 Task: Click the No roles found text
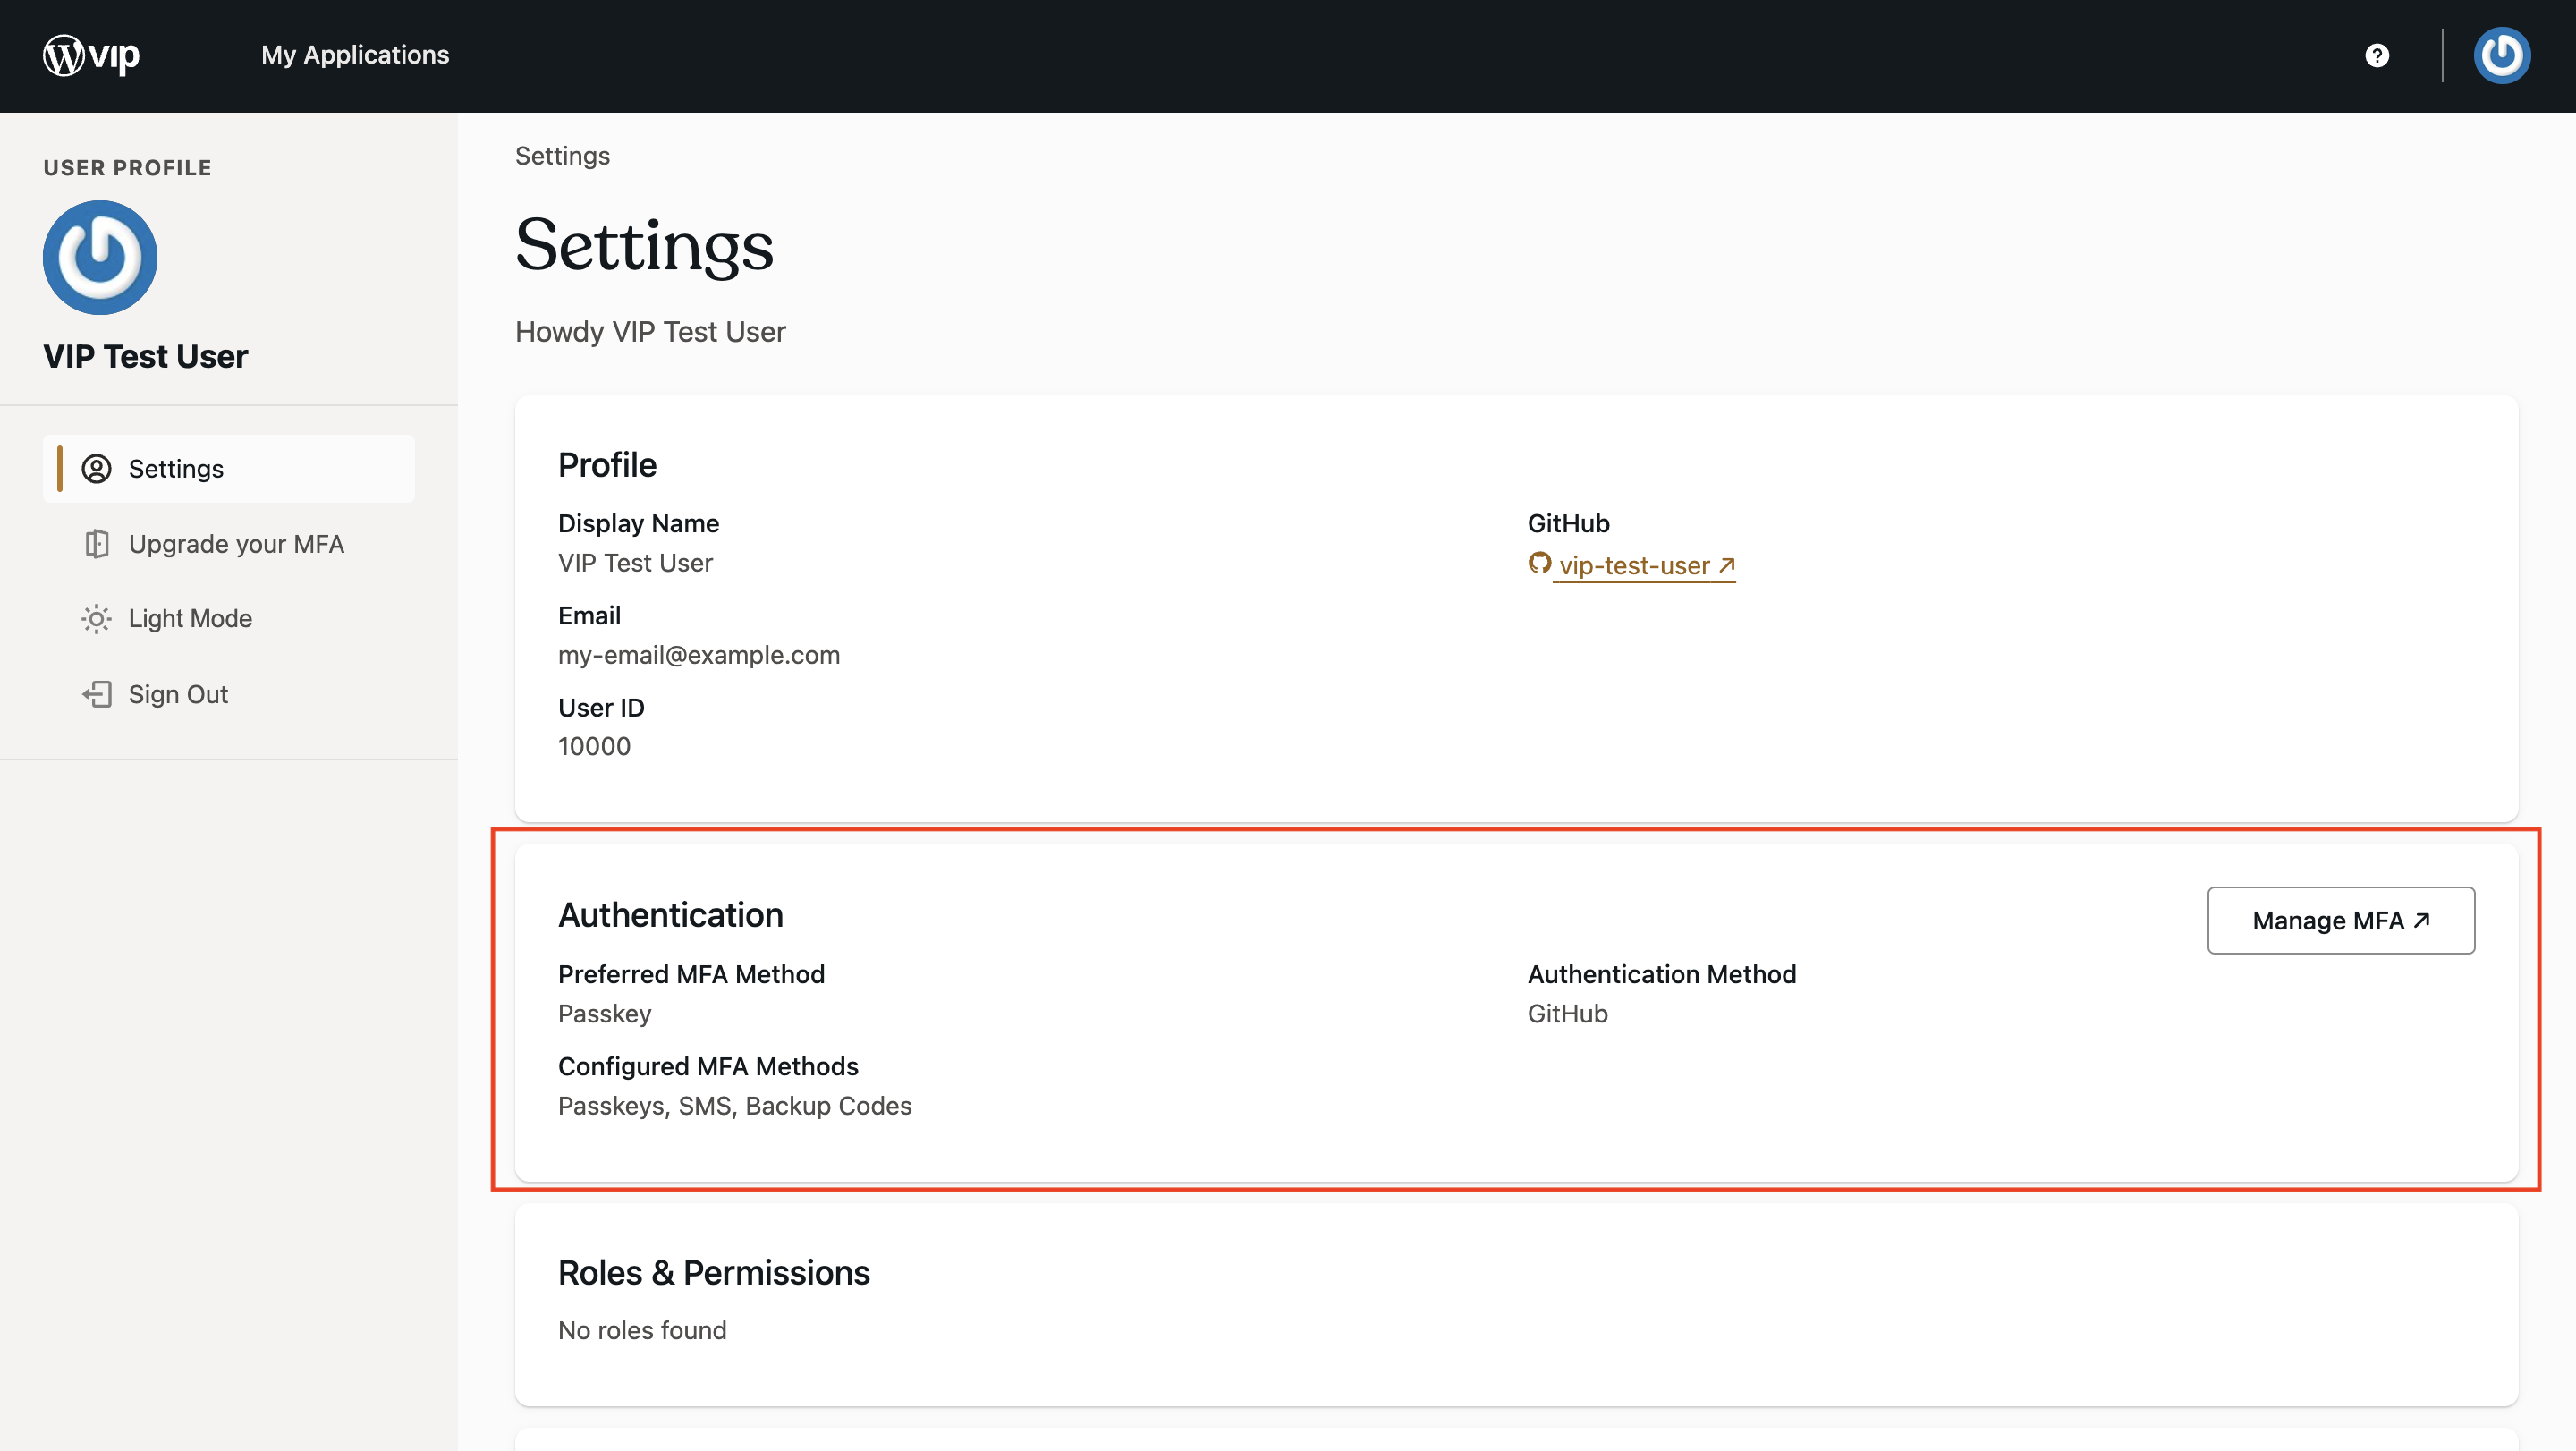642,1331
